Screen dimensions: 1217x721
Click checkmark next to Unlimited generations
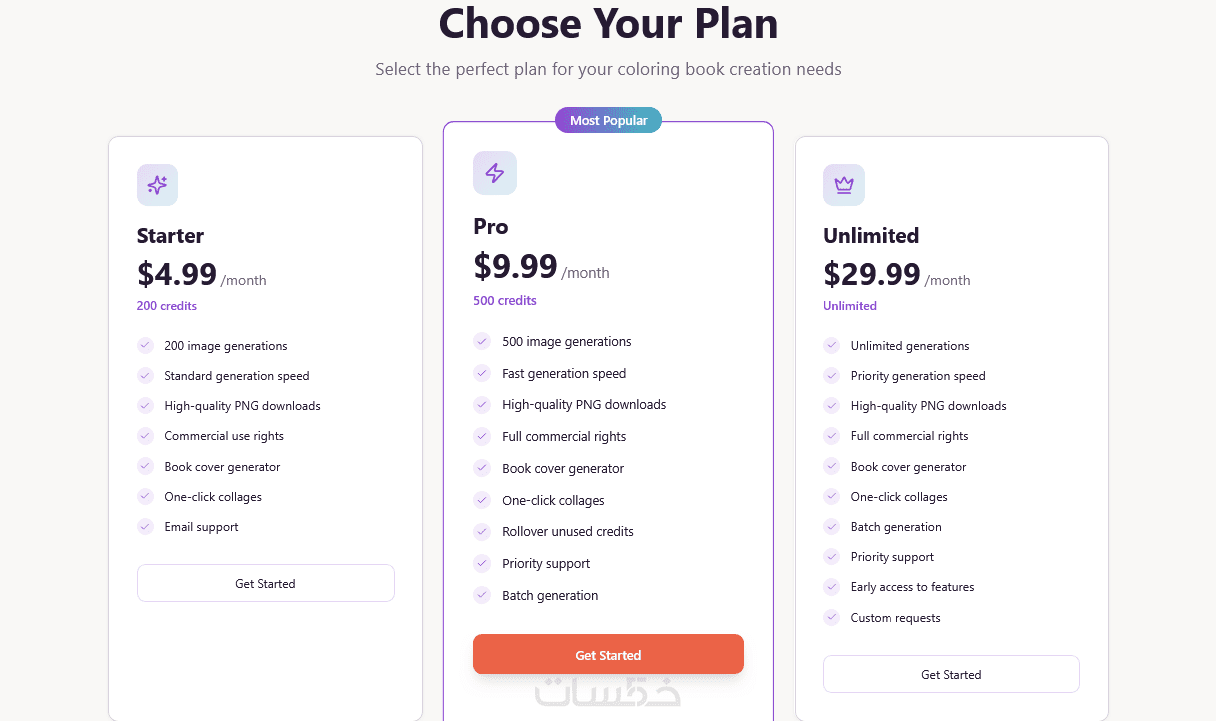(x=831, y=345)
